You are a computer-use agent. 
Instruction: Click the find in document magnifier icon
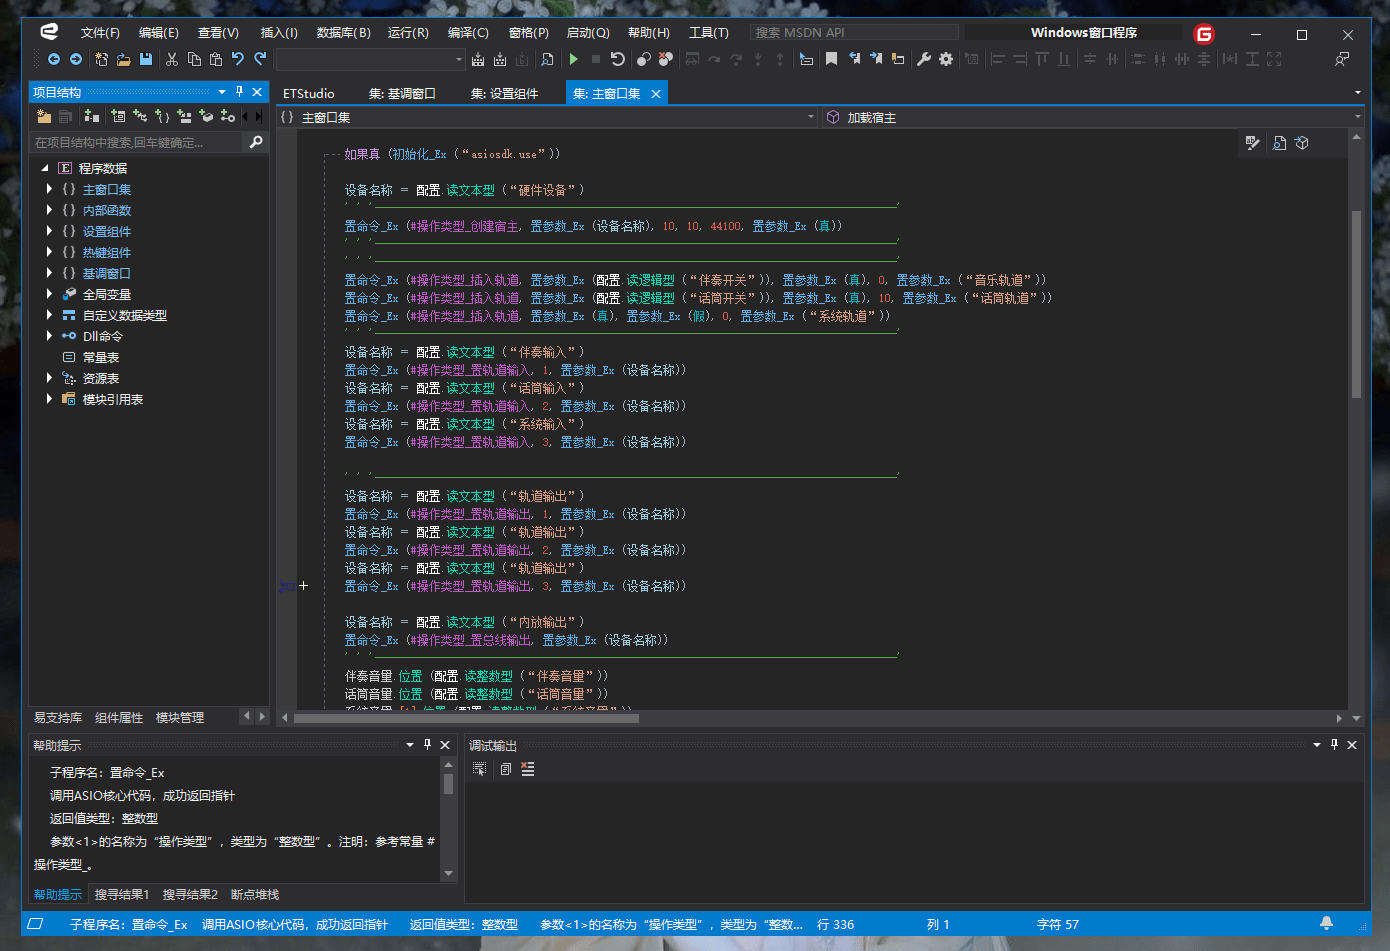pos(547,60)
